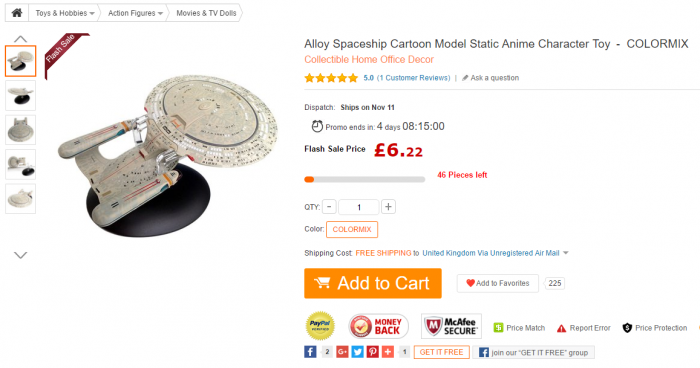Select the COLORMIX color option
This screenshot has height=368, width=700.
[x=352, y=229]
